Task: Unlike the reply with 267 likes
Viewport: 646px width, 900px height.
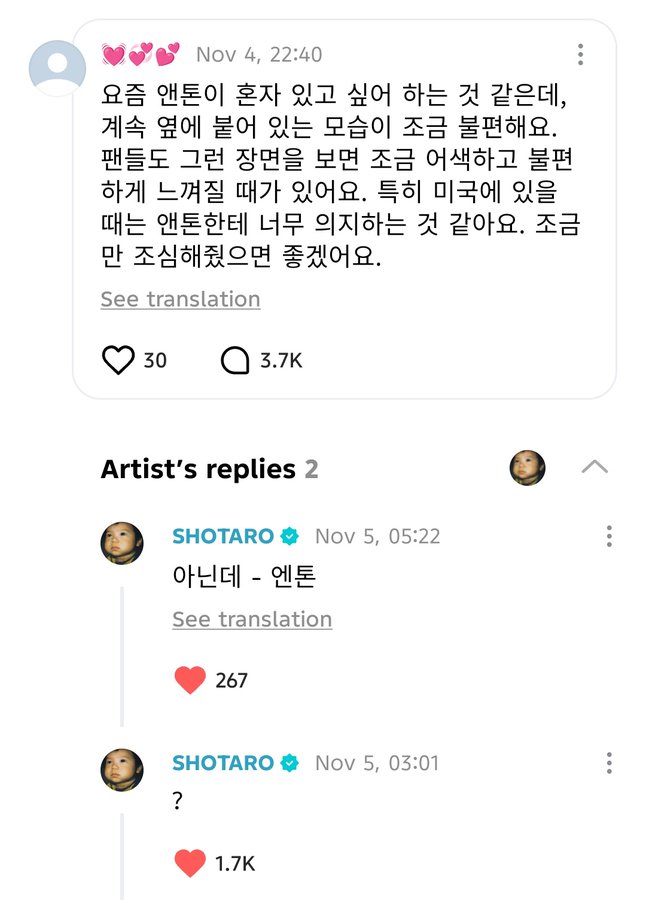Action: [189, 680]
